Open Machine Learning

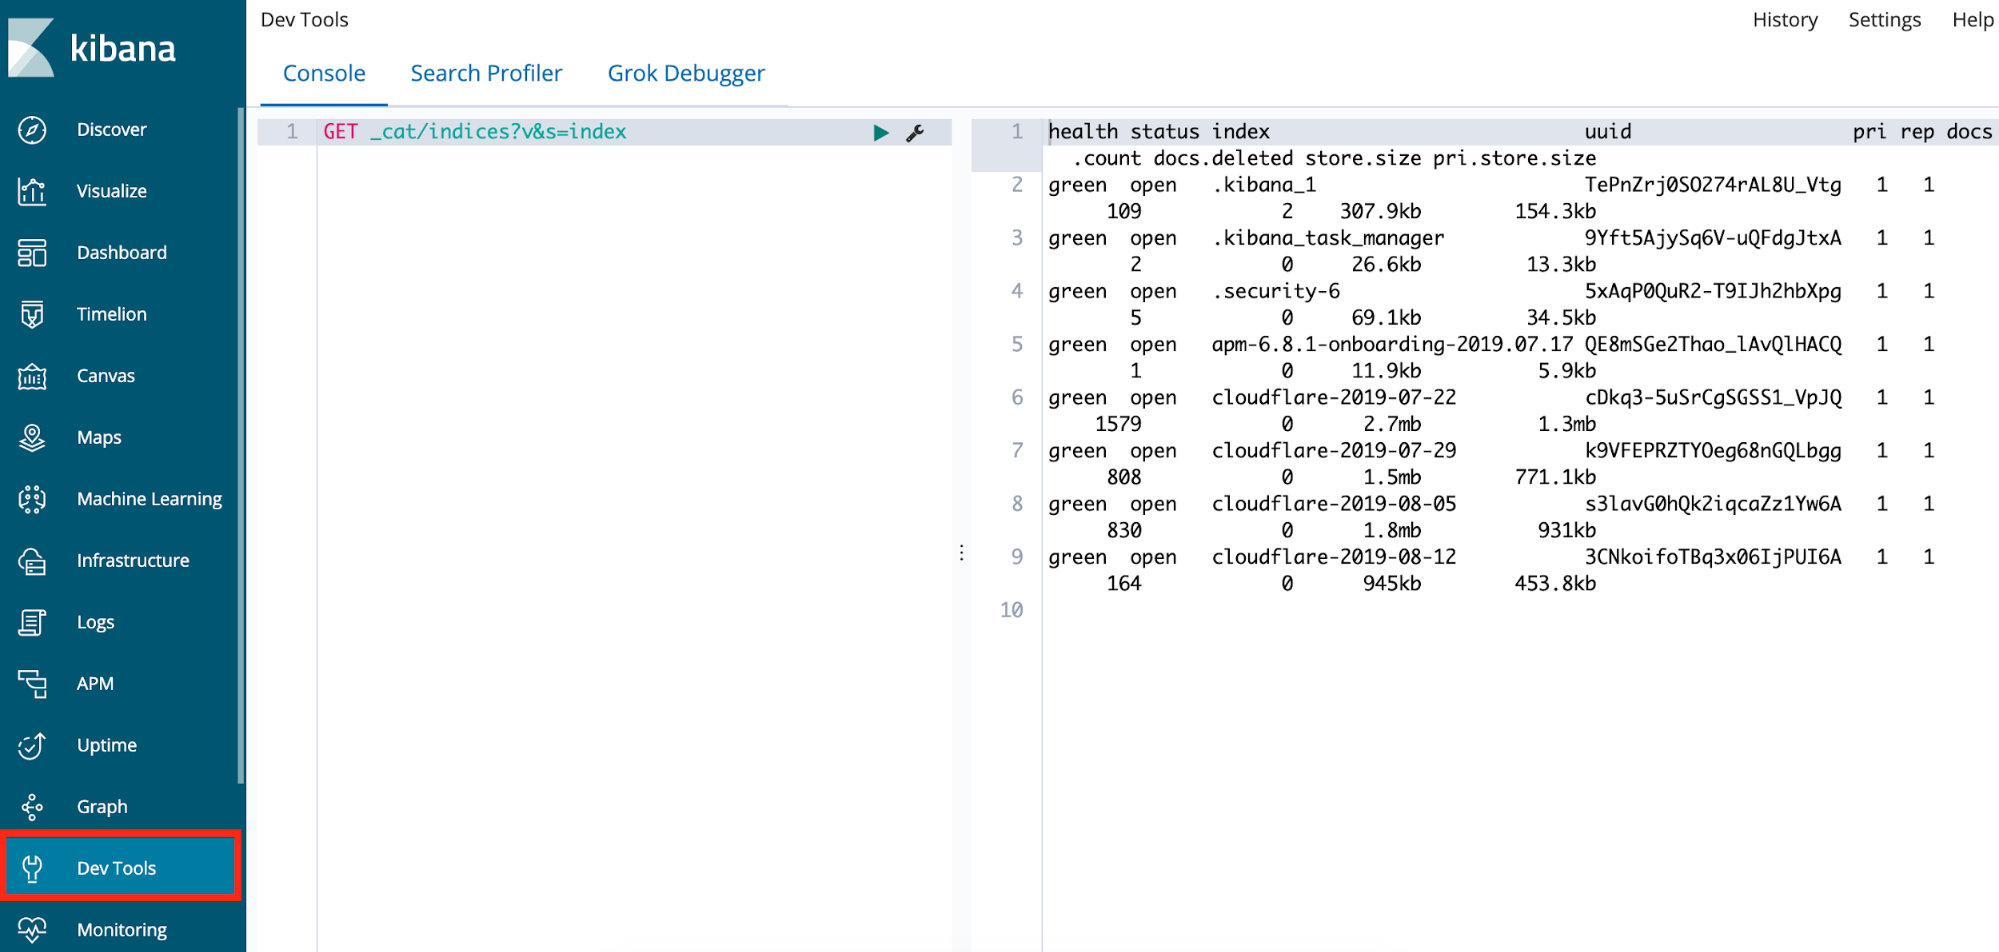pyautogui.click(x=149, y=498)
